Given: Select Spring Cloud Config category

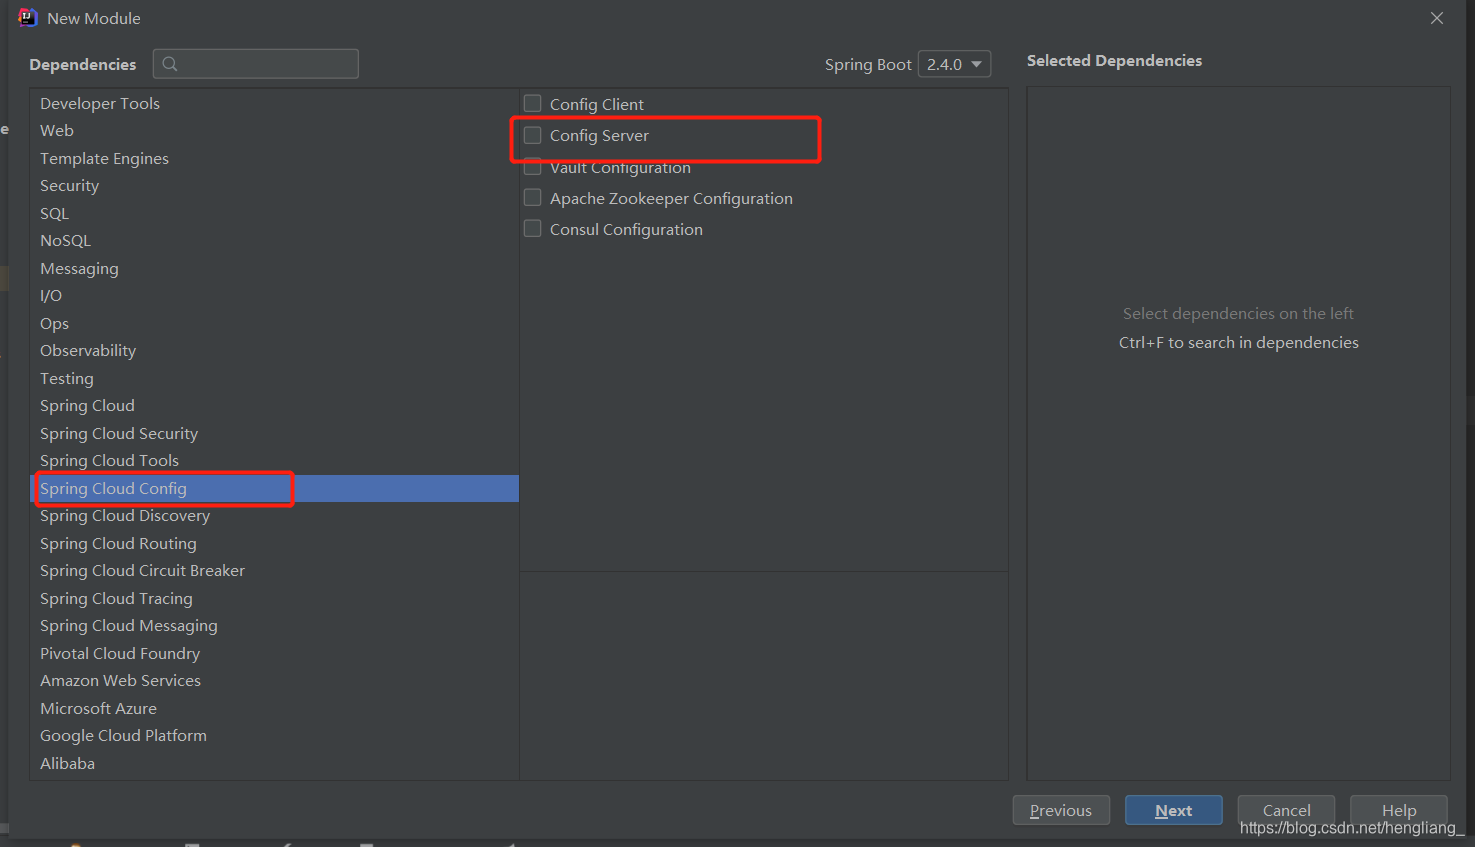Looking at the screenshot, I should (x=274, y=488).
